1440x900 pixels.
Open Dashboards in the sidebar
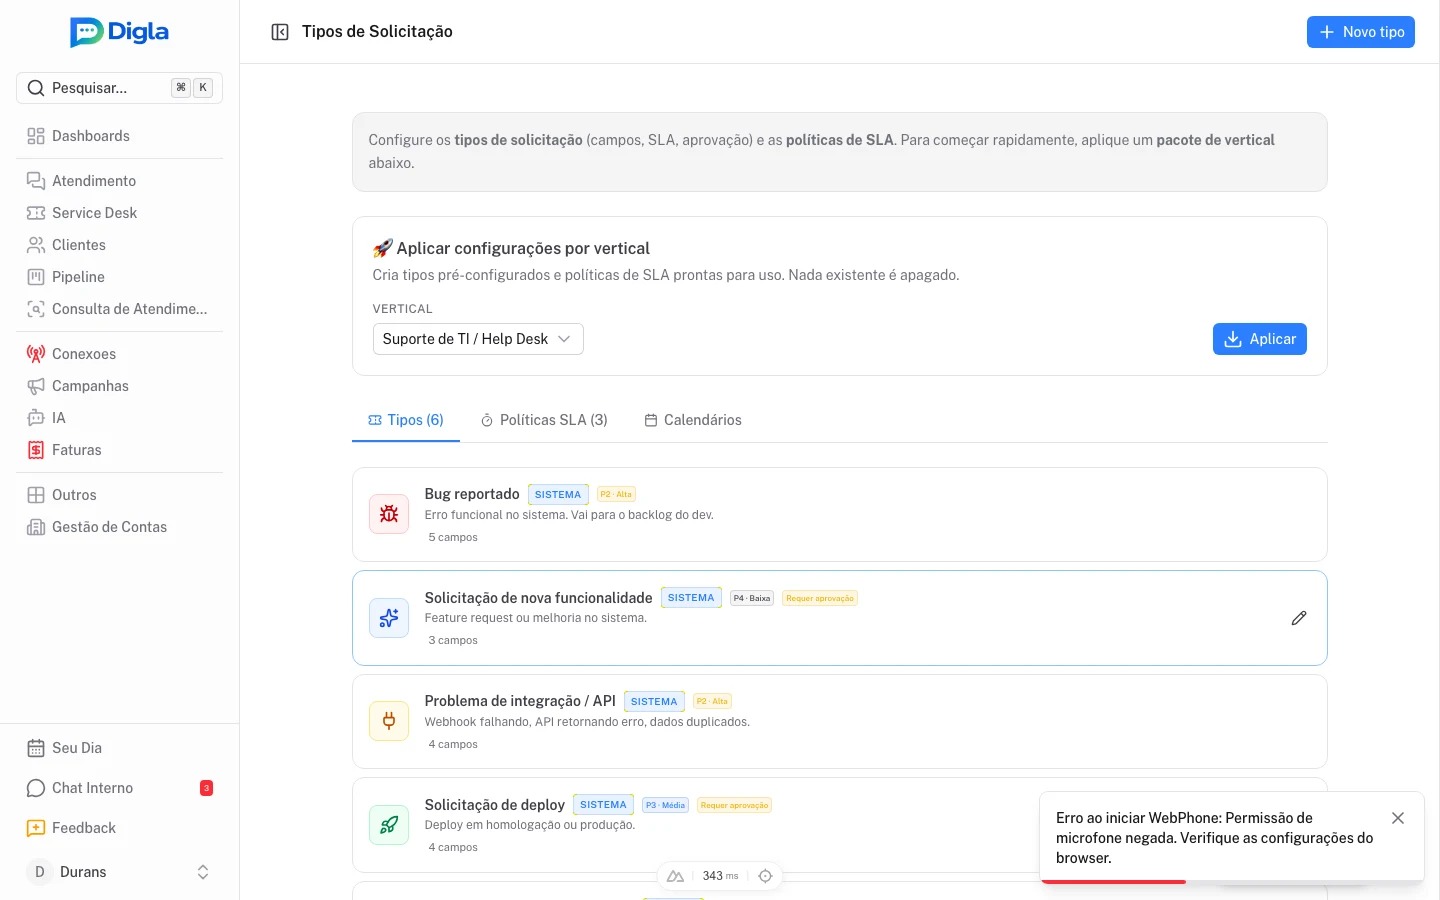(x=120, y=136)
